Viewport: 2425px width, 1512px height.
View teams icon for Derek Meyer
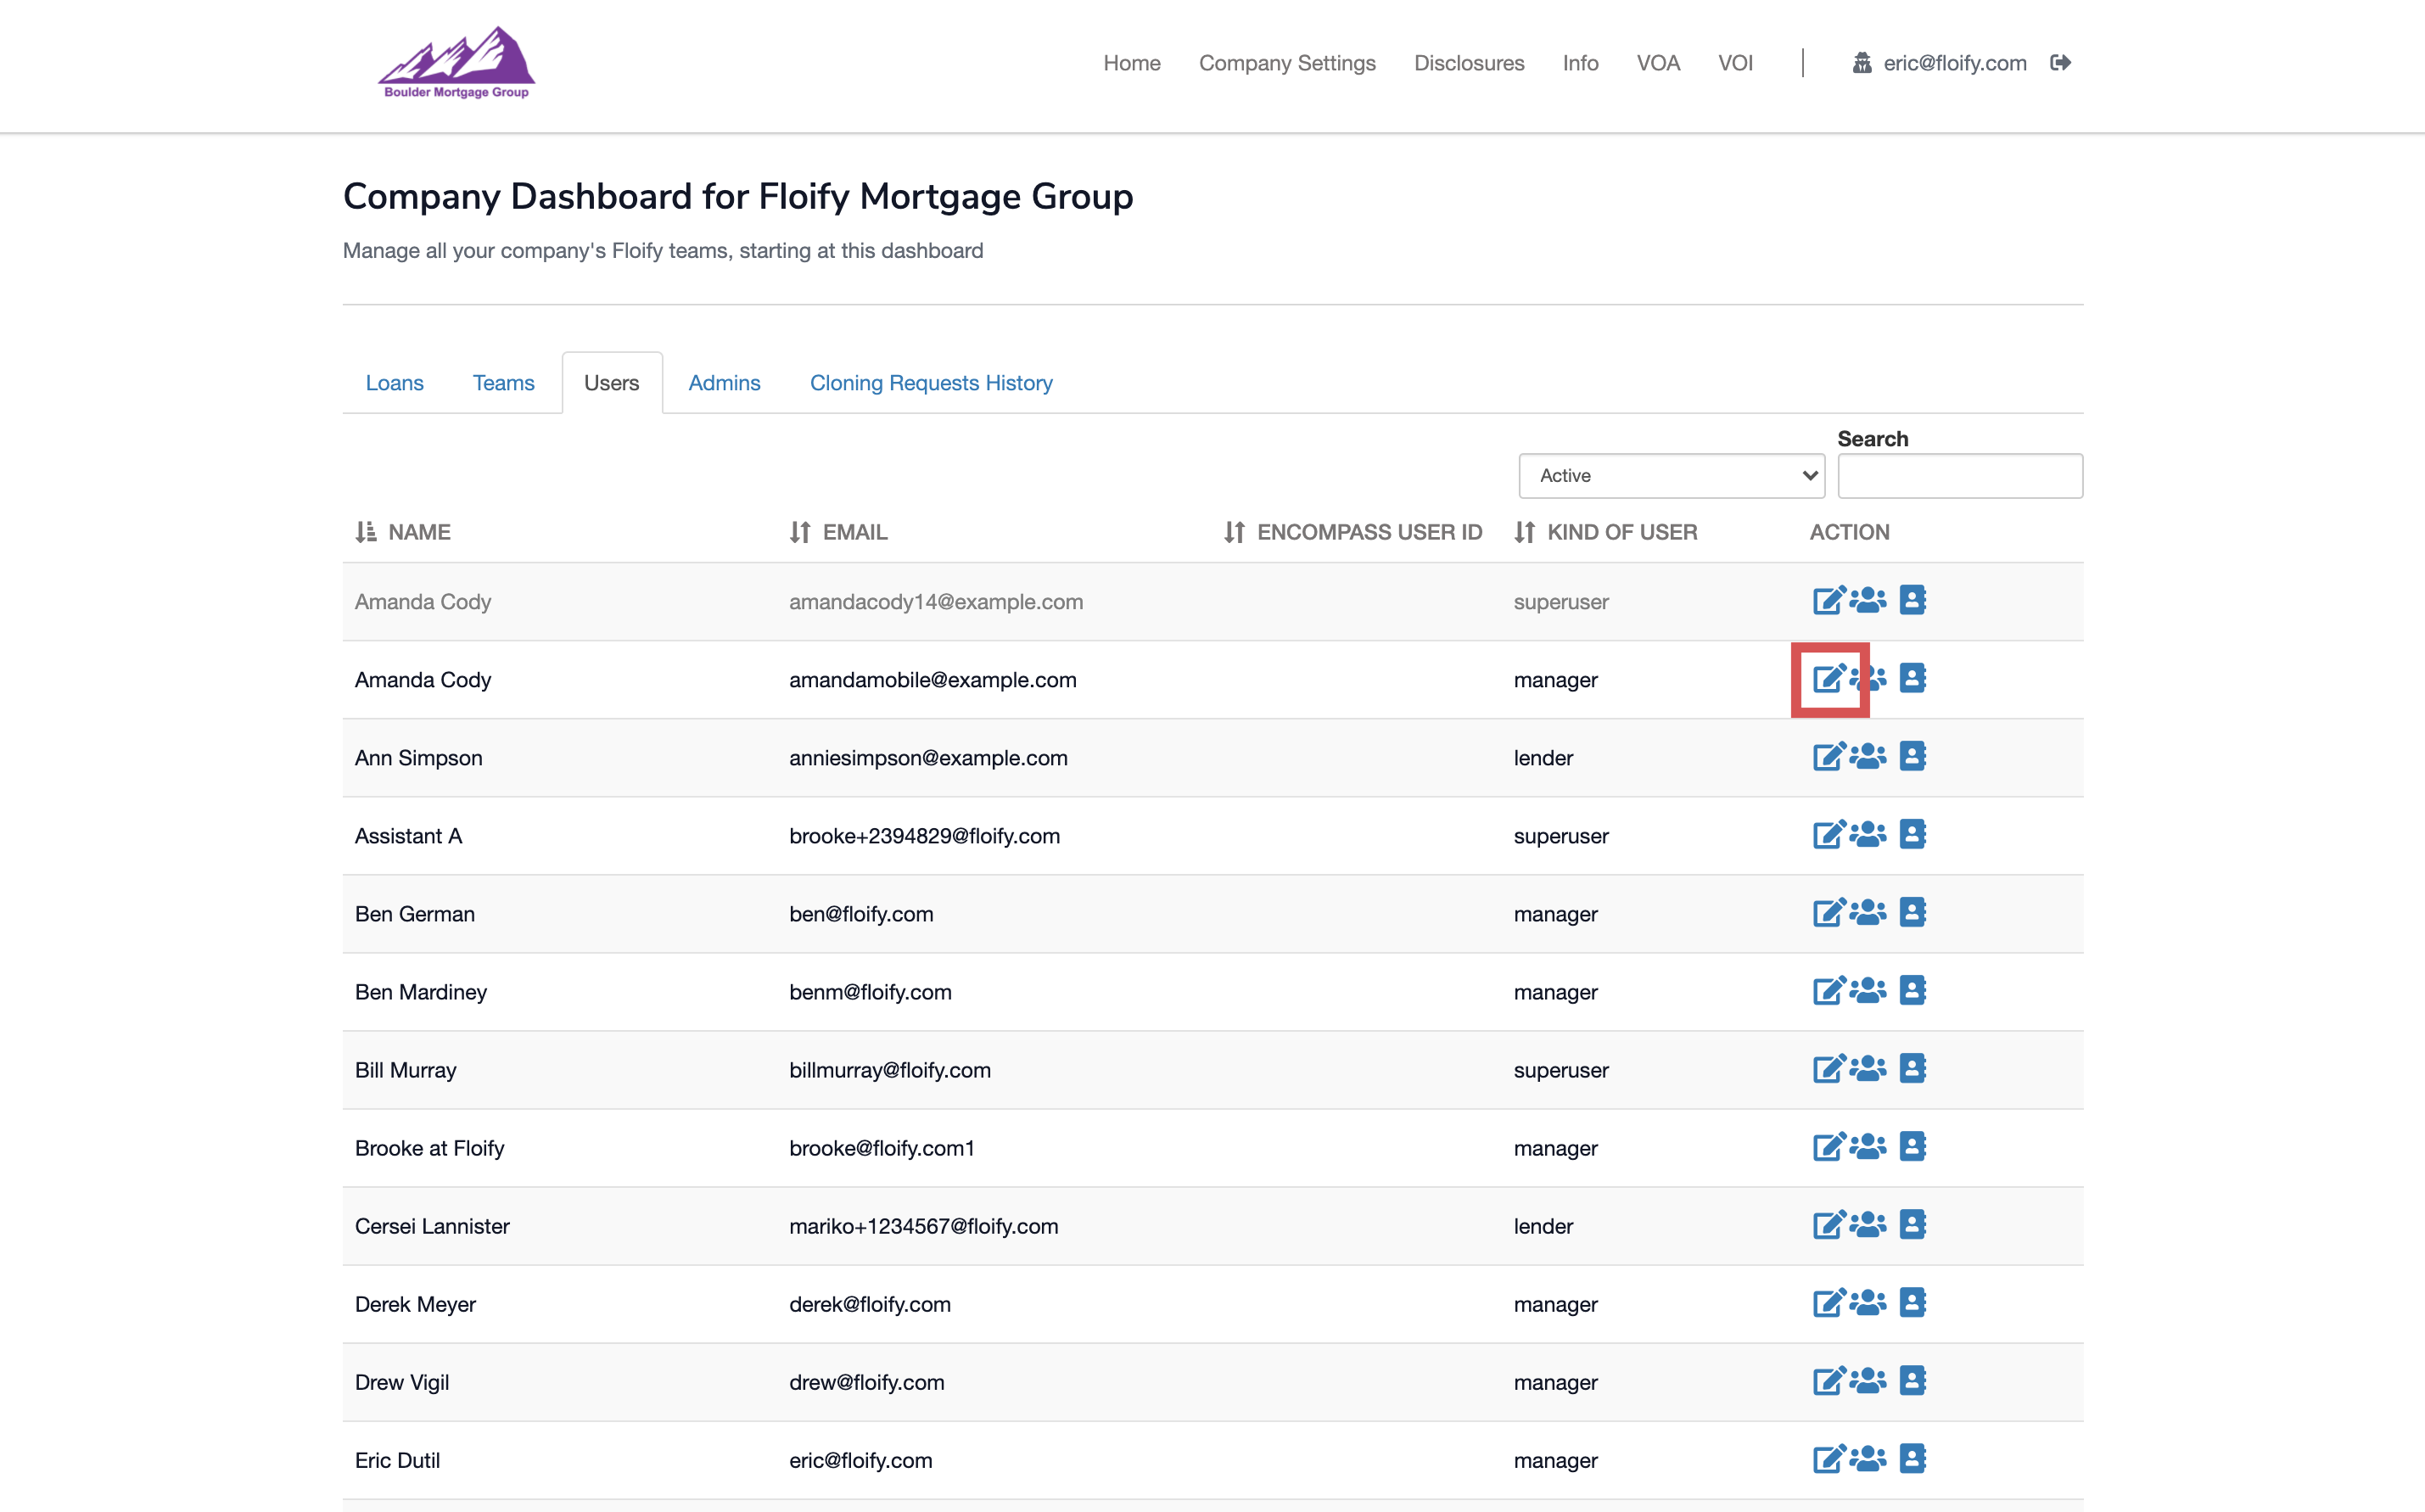tap(1868, 1302)
